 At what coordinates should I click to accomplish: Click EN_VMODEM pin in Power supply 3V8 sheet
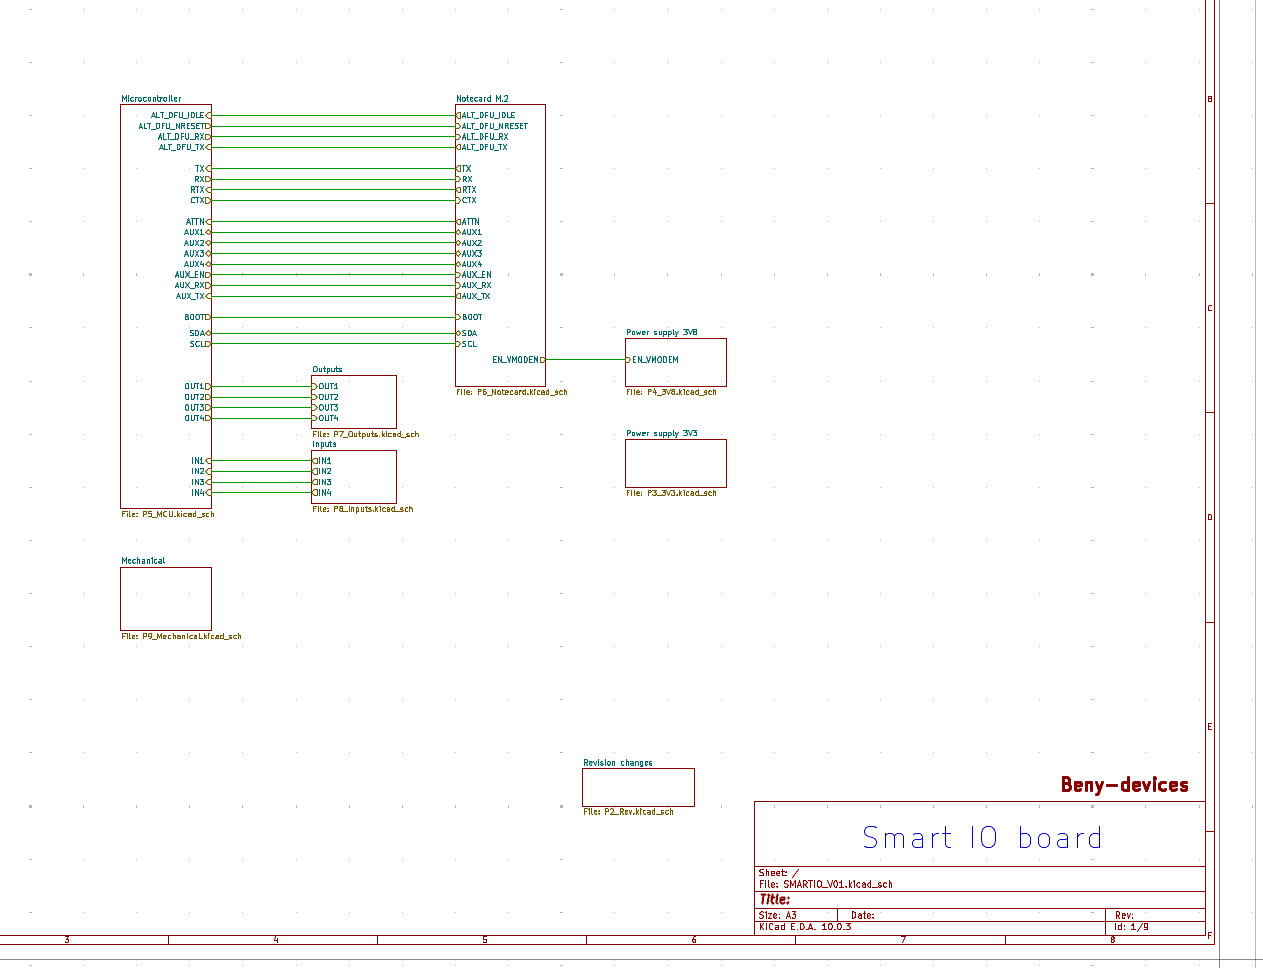[654, 360]
